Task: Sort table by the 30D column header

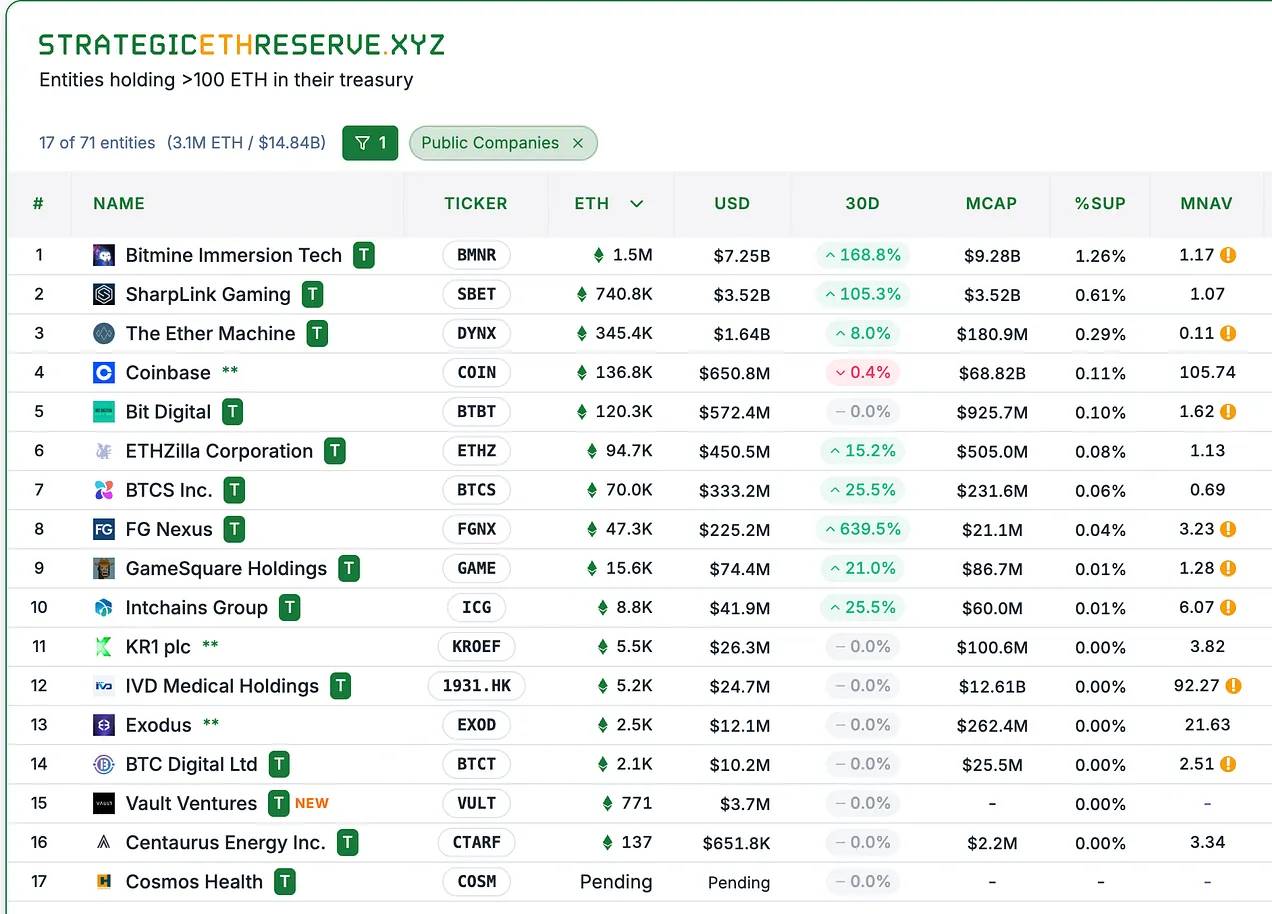Action: [x=862, y=204]
